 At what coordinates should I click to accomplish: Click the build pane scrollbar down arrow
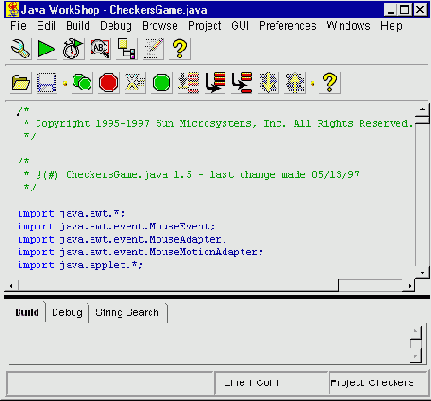coord(415,356)
